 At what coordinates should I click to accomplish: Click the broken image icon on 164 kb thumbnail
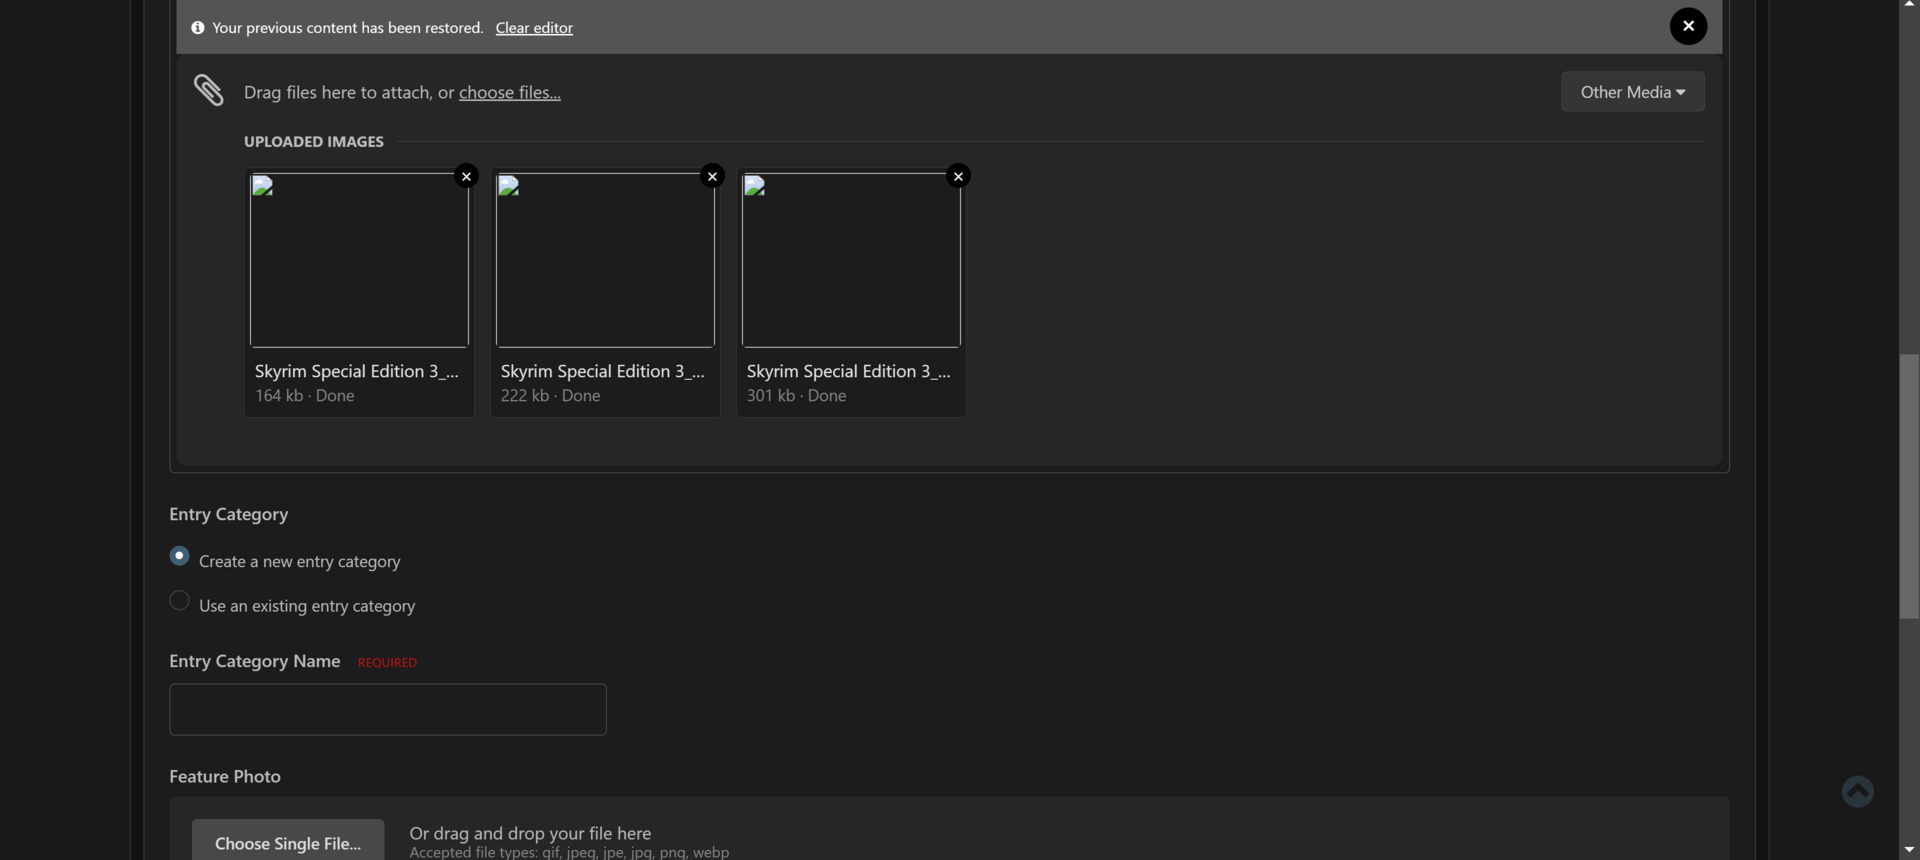pos(263,186)
